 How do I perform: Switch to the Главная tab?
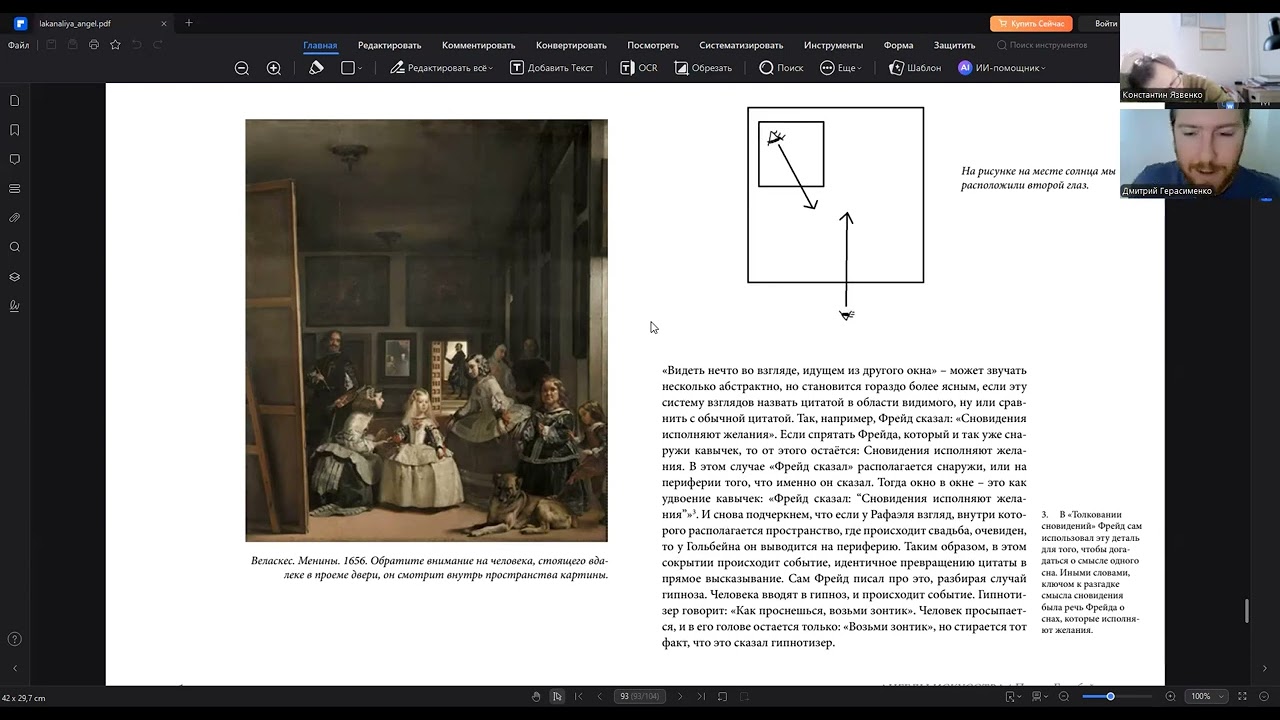[x=320, y=45]
